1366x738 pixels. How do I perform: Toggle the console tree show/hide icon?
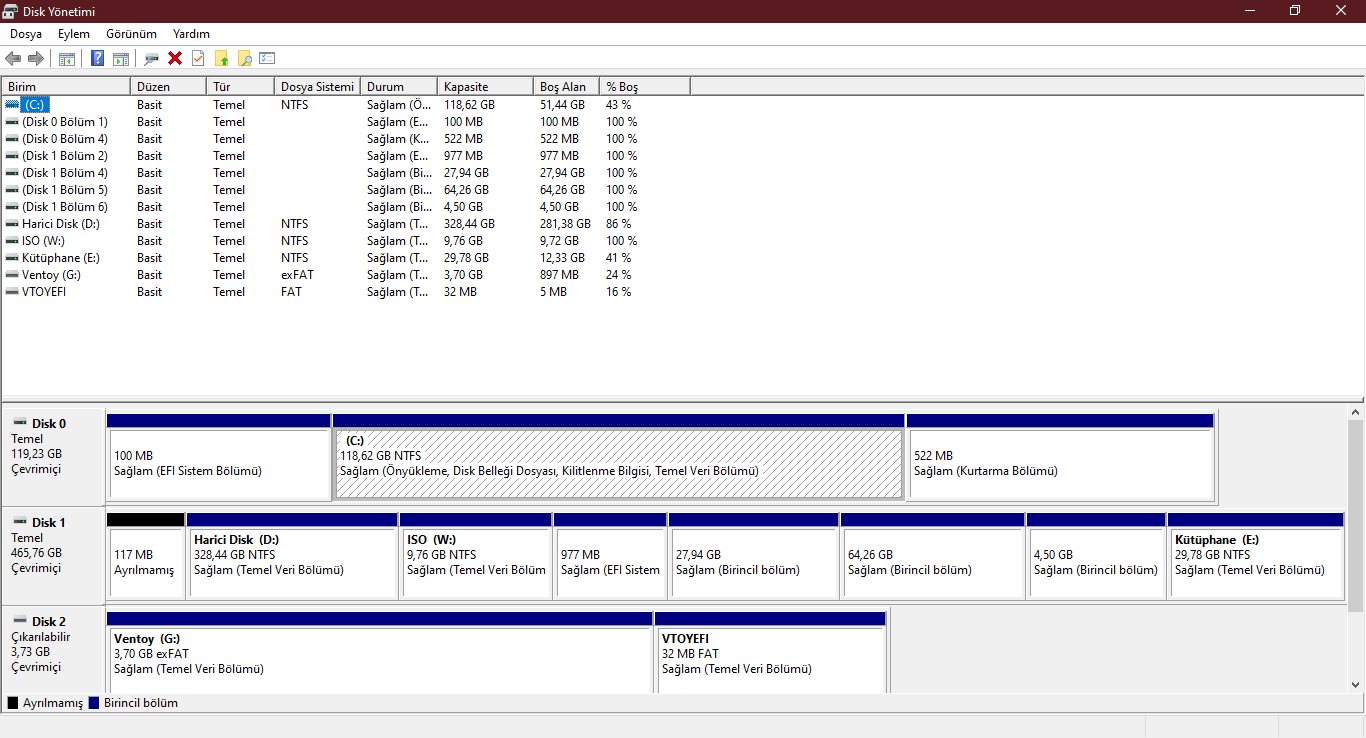(x=67, y=58)
